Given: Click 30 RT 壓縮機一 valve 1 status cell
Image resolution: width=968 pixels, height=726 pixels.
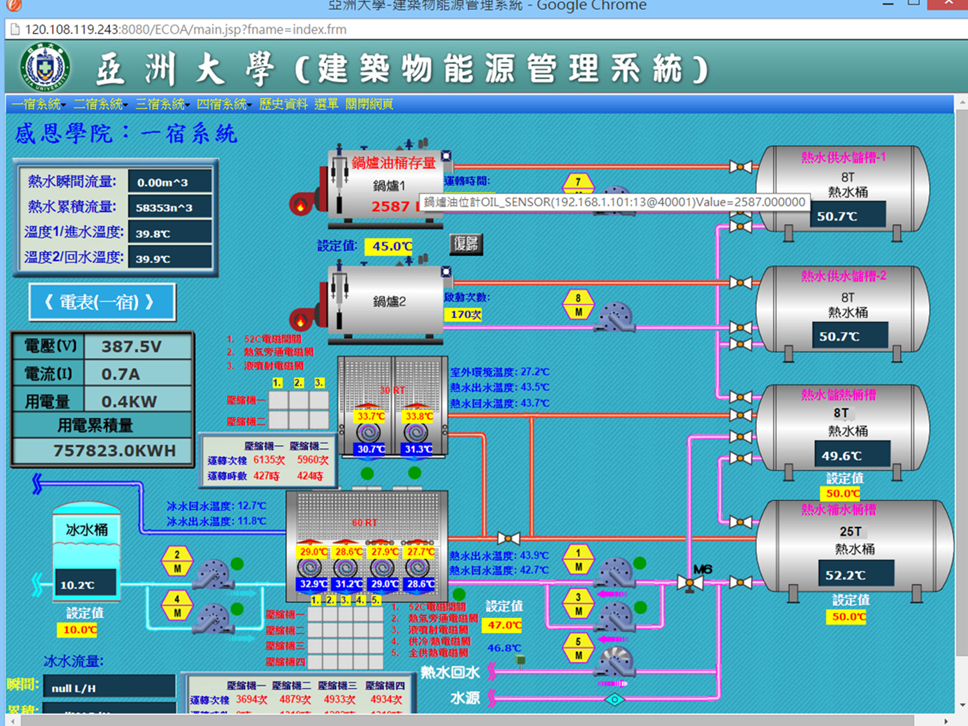Looking at the screenshot, I should pos(278,400).
